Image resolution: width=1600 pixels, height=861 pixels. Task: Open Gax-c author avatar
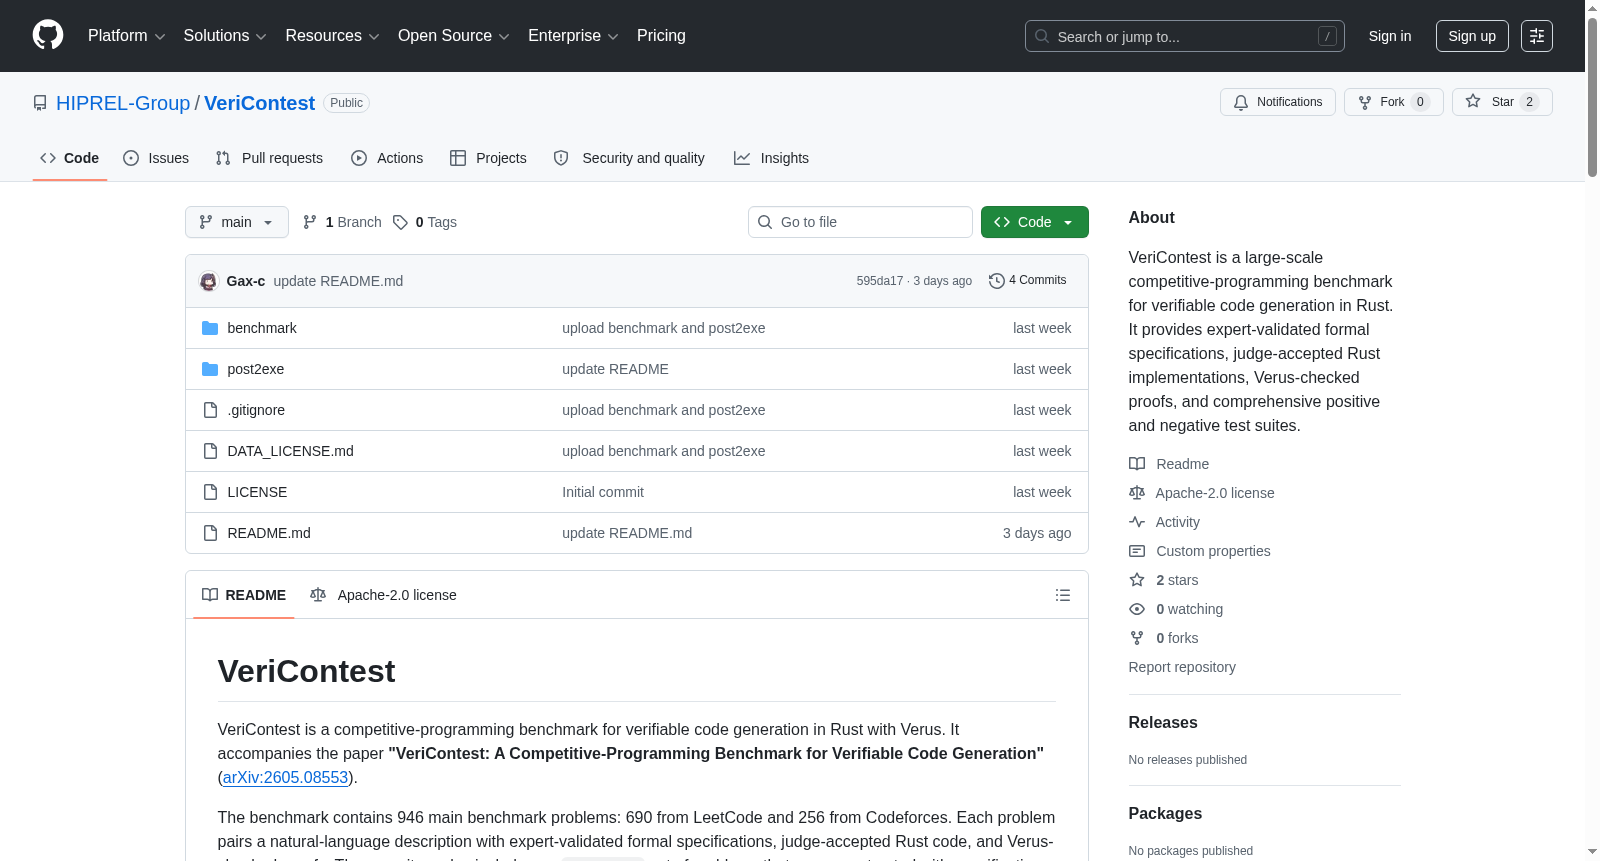click(208, 281)
